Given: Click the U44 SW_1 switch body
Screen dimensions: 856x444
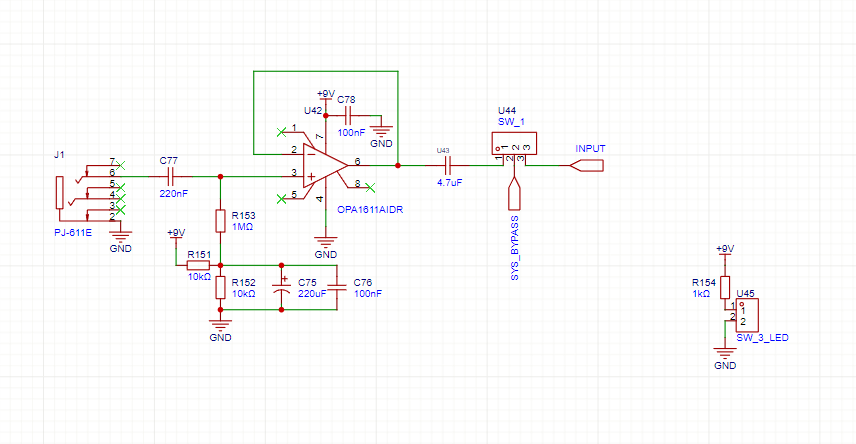Looking at the screenshot, I should tap(513, 145).
